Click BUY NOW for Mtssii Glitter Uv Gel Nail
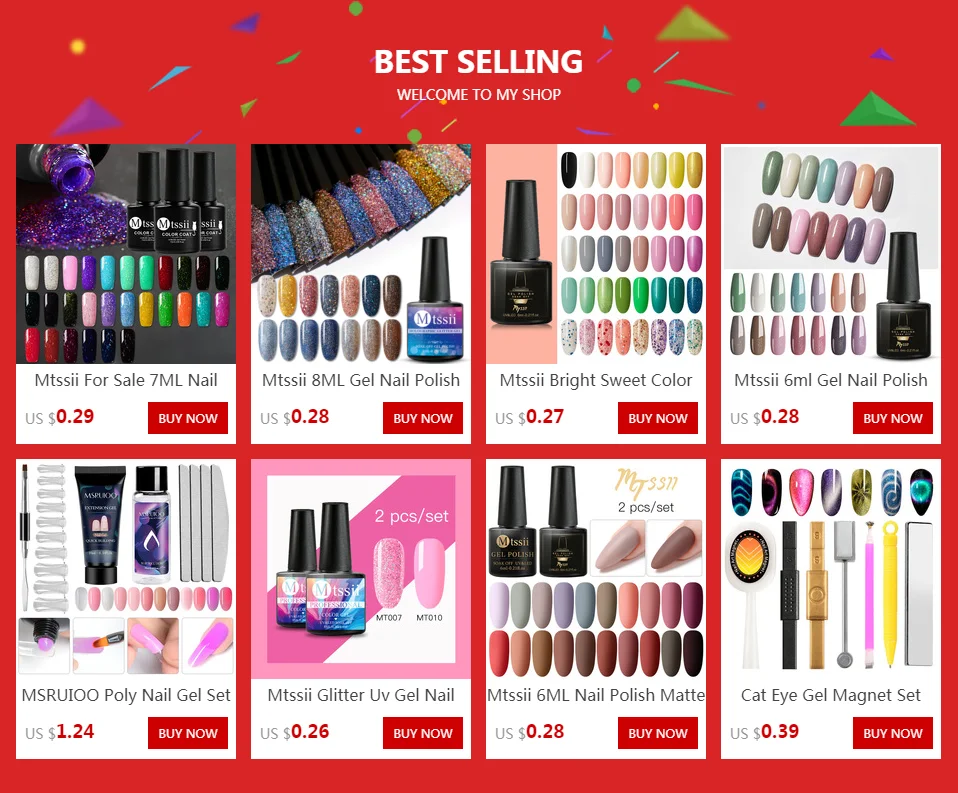The image size is (958, 793). pyautogui.click(x=423, y=733)
